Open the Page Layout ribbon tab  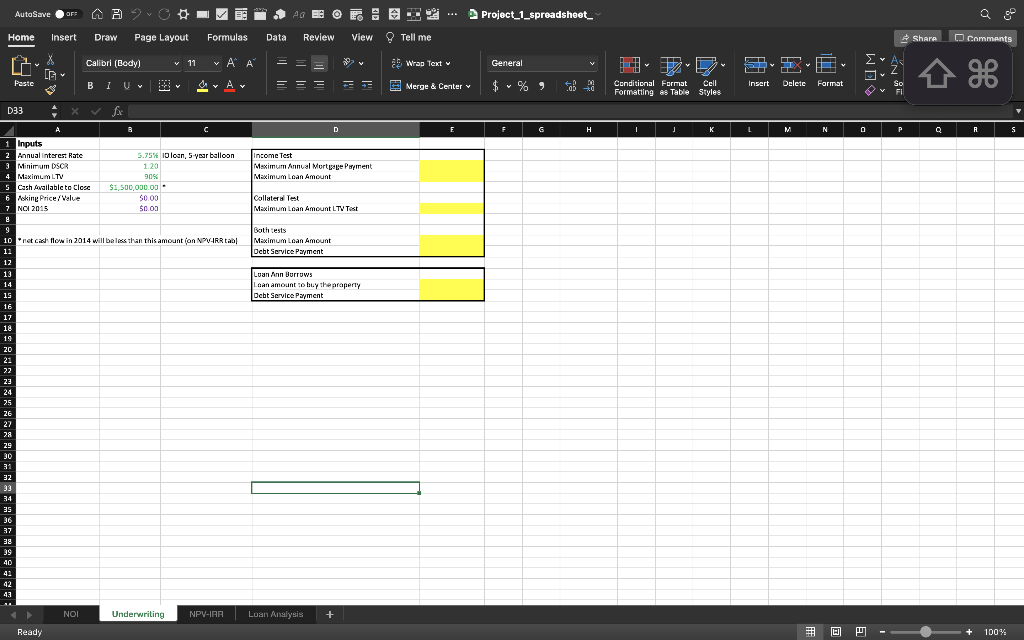[161, 37]
